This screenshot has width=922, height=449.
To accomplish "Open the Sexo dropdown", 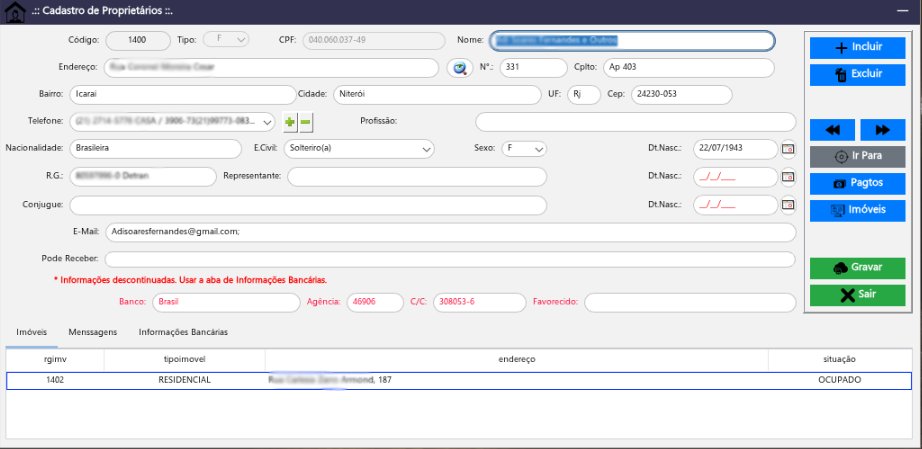I will [538, 149].
